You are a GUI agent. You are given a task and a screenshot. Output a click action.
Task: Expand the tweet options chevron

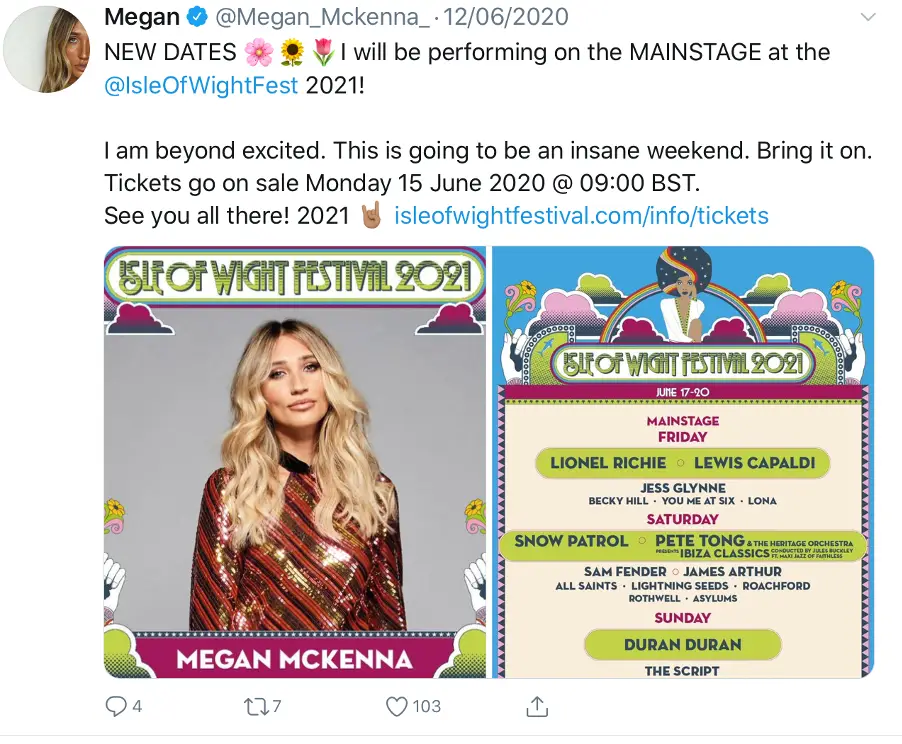867,18
